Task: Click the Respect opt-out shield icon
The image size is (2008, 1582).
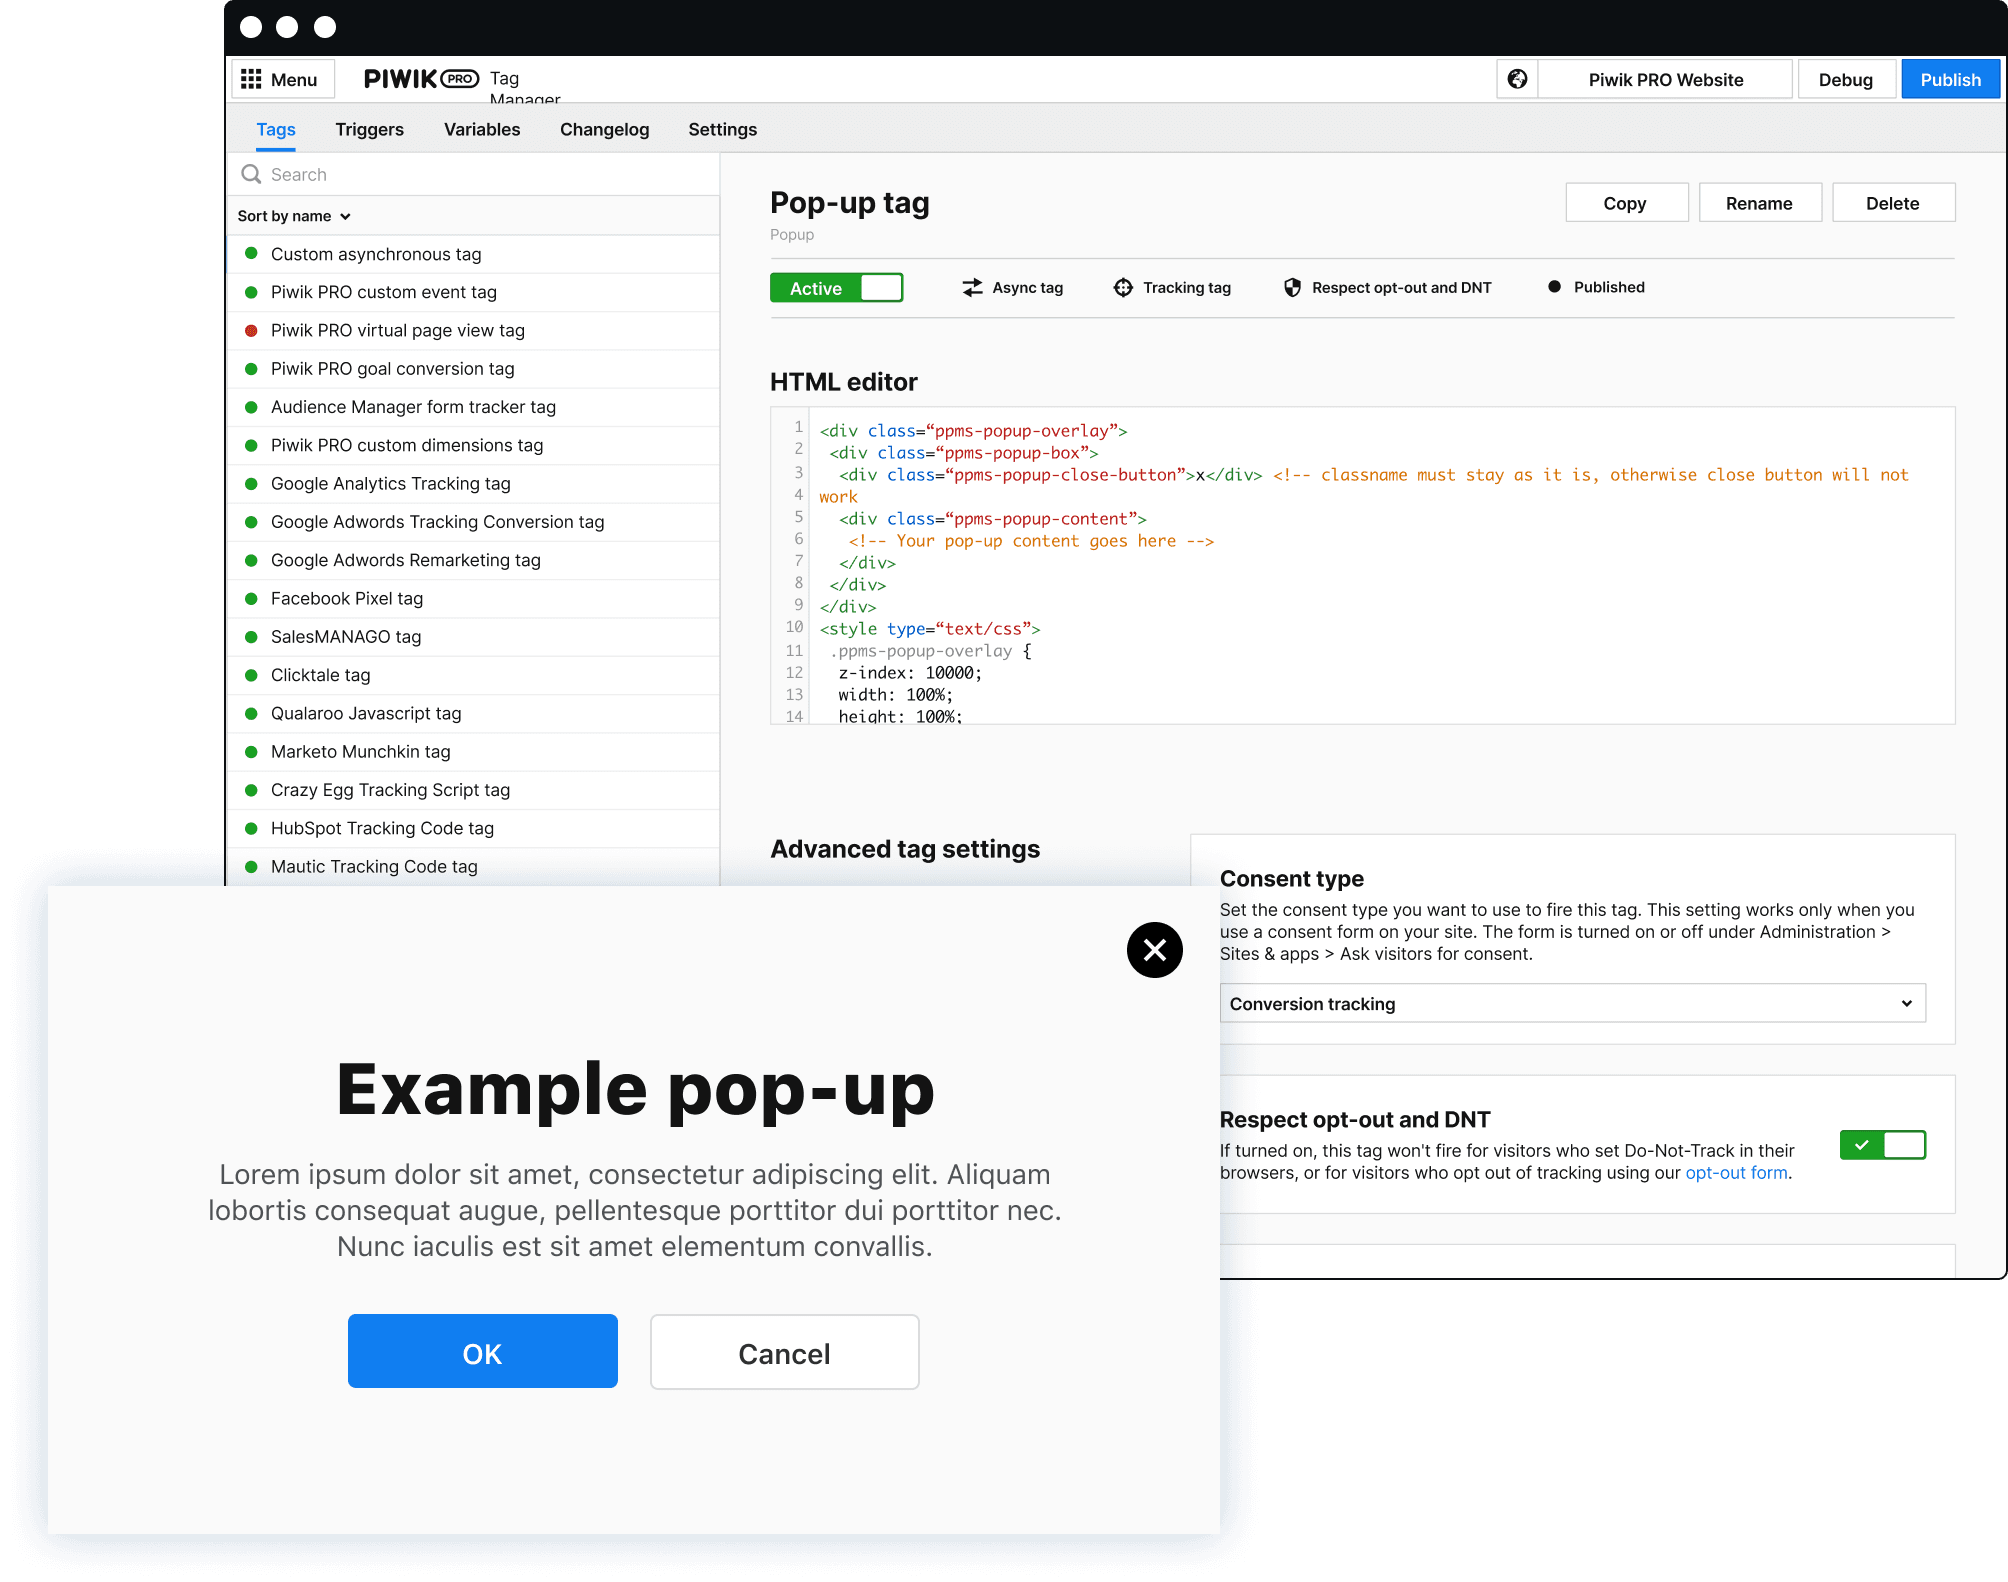Action: click(1291, 287)
